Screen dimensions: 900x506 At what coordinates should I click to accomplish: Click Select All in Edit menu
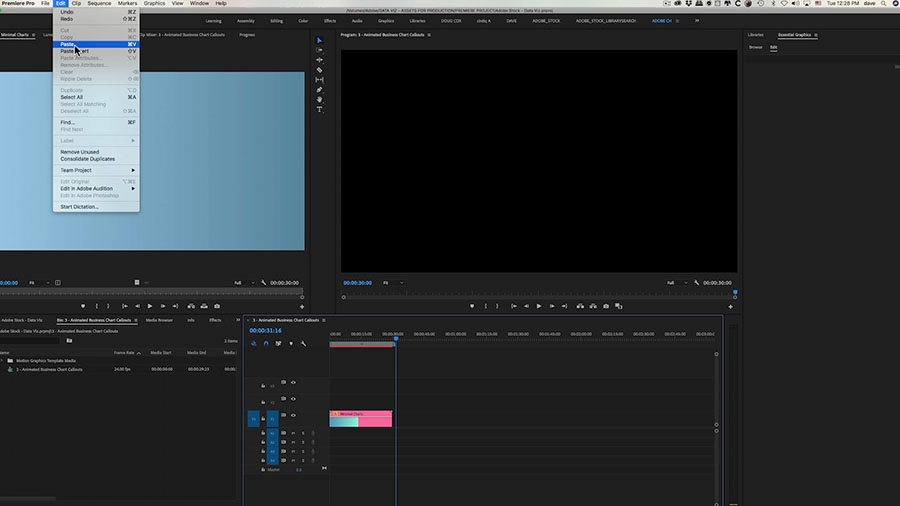pyautogui.click(x=72, y=97)
